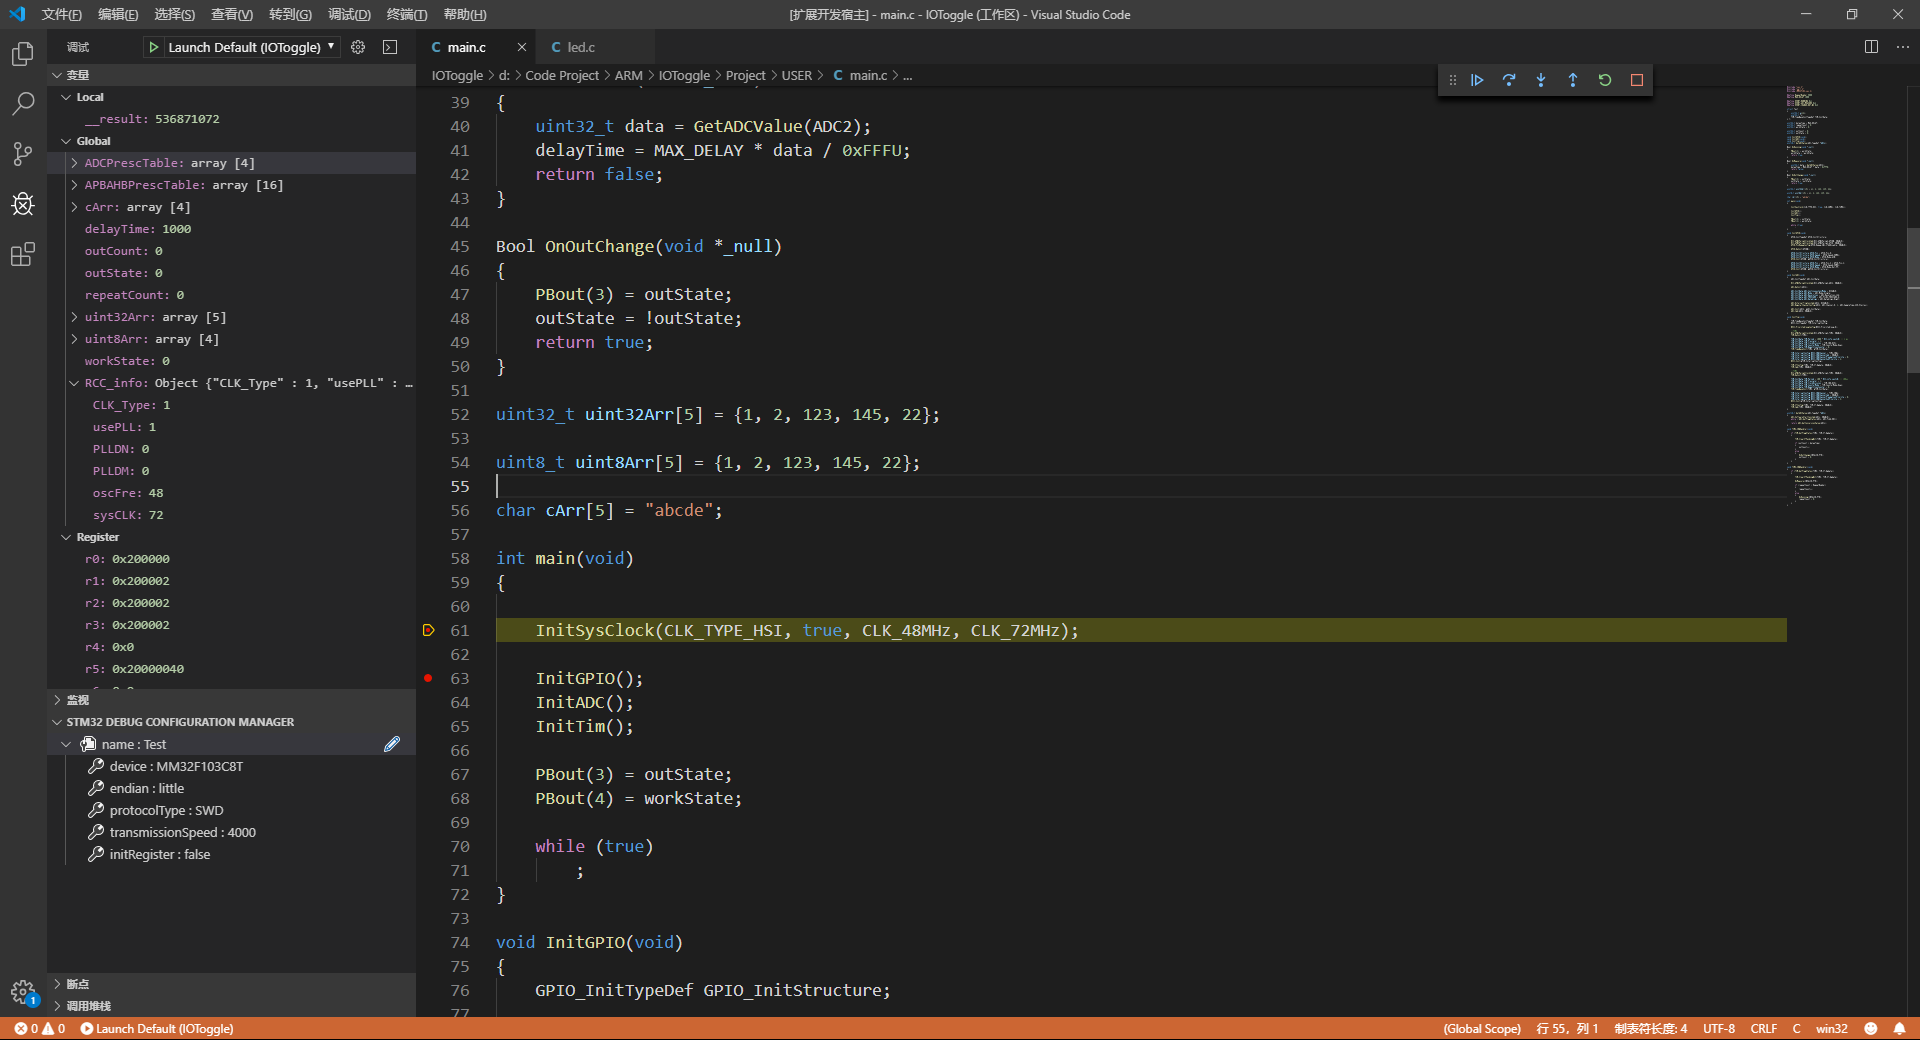Viewport: 1920px width, 1040px height.
Task: Step Out in the debug toolbar
Action: tap(1573, 80)
